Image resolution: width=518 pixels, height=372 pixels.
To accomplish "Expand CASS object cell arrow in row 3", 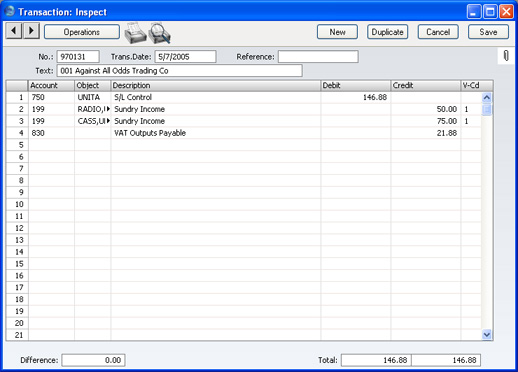I will click(x=108, y=121).
